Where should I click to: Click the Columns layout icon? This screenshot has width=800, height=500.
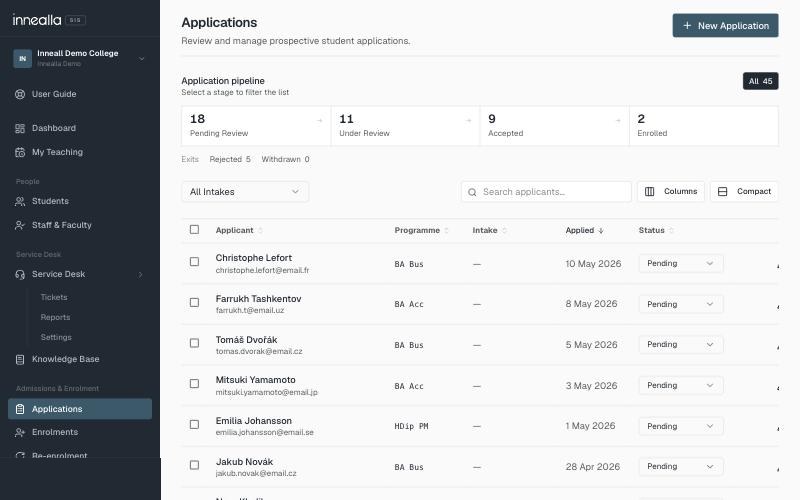point(649,192)
